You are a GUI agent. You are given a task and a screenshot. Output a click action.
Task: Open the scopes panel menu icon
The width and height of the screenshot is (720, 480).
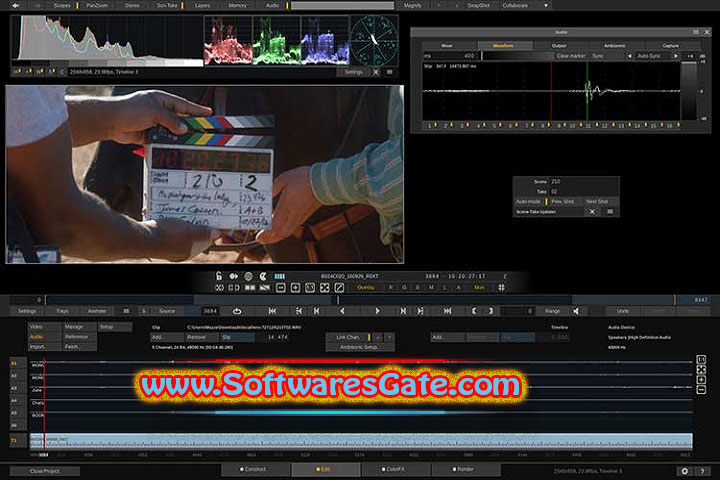click(390, 72)
